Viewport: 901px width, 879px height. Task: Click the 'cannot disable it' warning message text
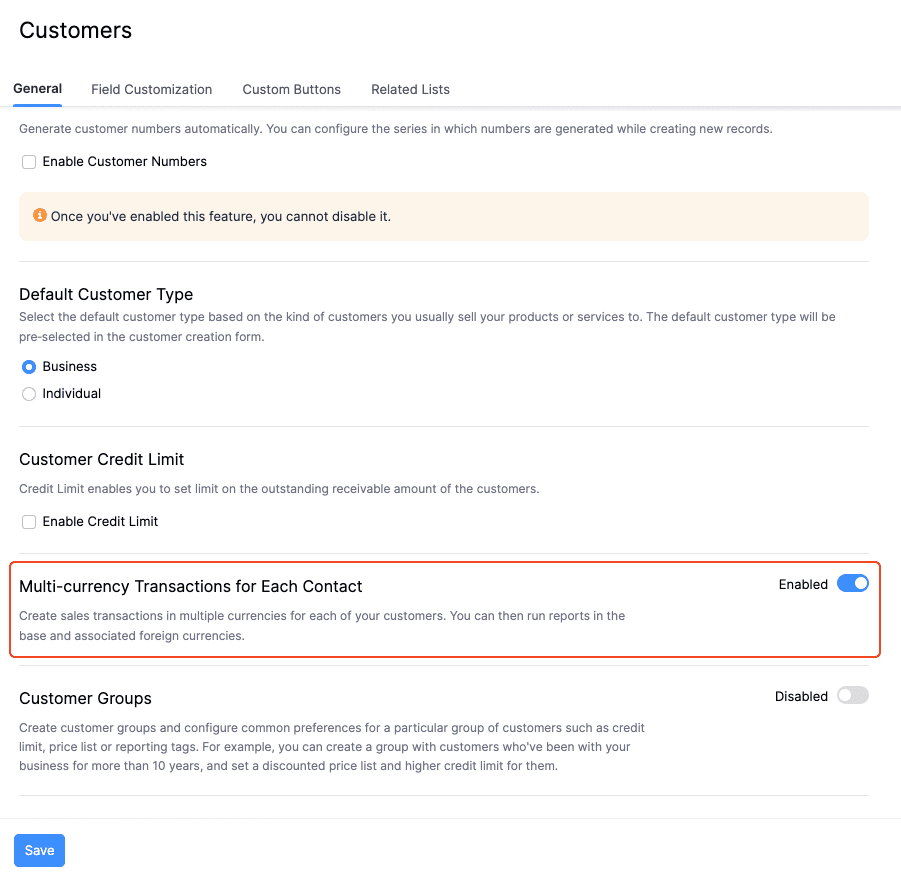click(221, 216)
